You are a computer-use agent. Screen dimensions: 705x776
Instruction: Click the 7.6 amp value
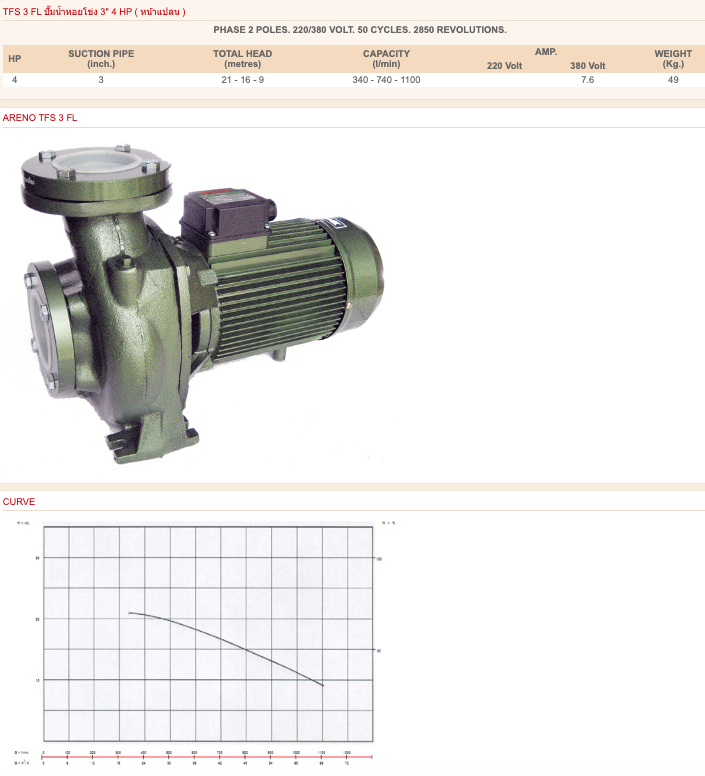coord(587,80)
